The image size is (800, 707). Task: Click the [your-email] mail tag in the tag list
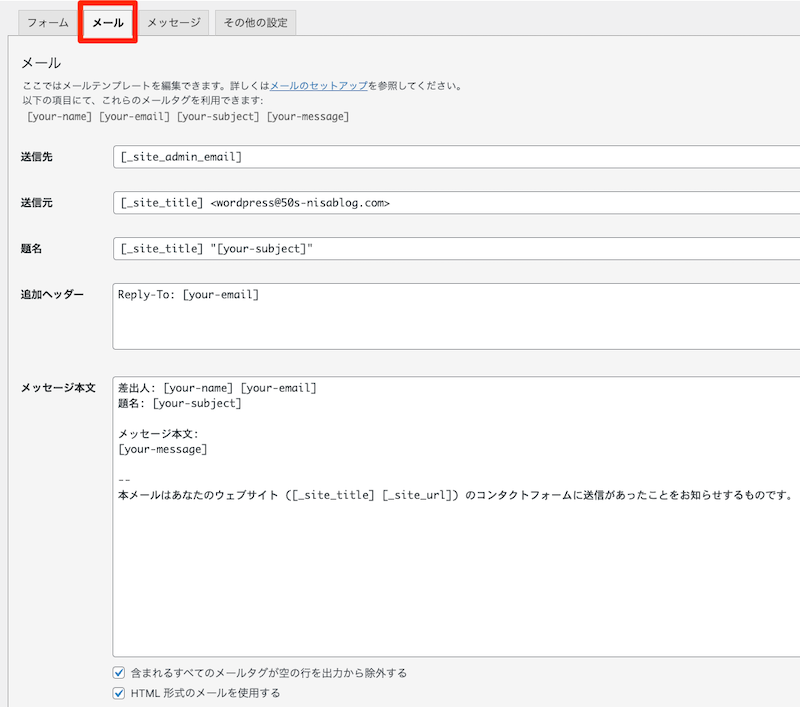coord(136,116)
